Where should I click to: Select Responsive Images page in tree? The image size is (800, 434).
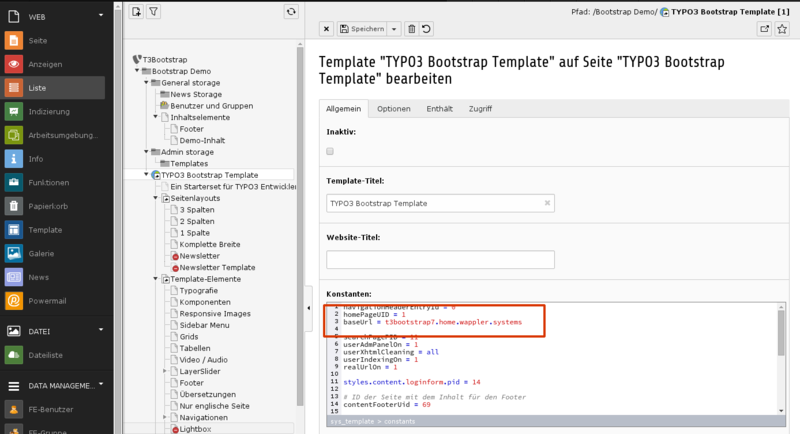click(215, 314)
